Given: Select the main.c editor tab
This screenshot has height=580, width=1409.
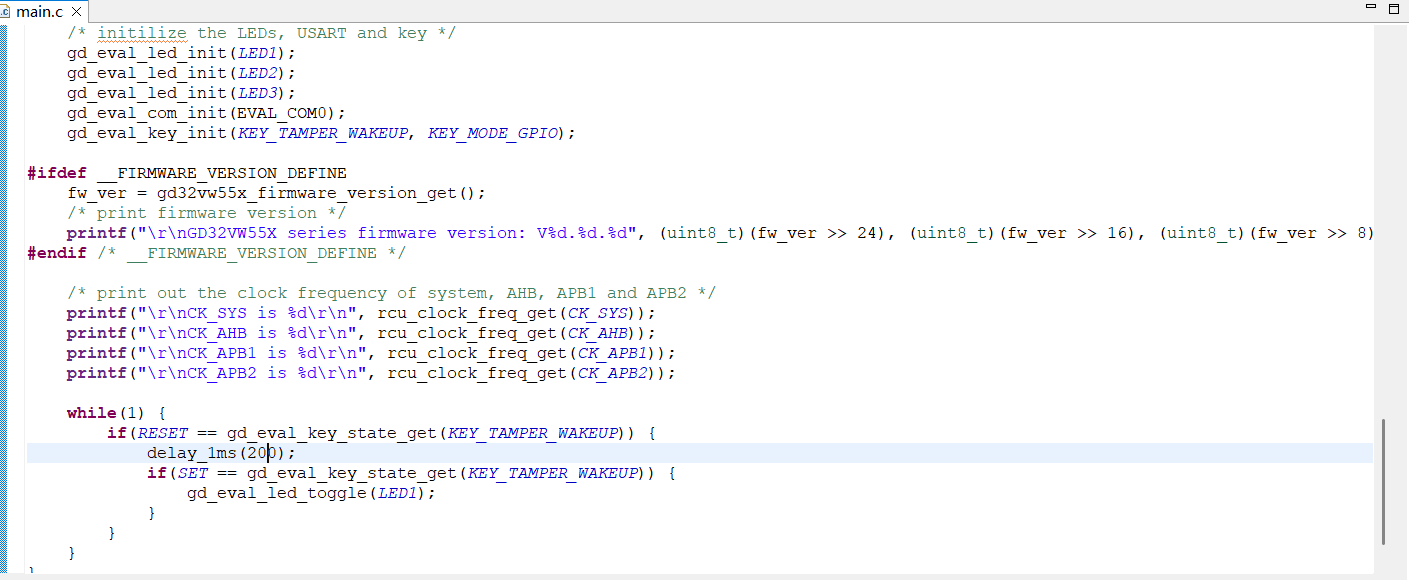Looking at the screenshot, I should pyautogui.click(x=39, y=12).
